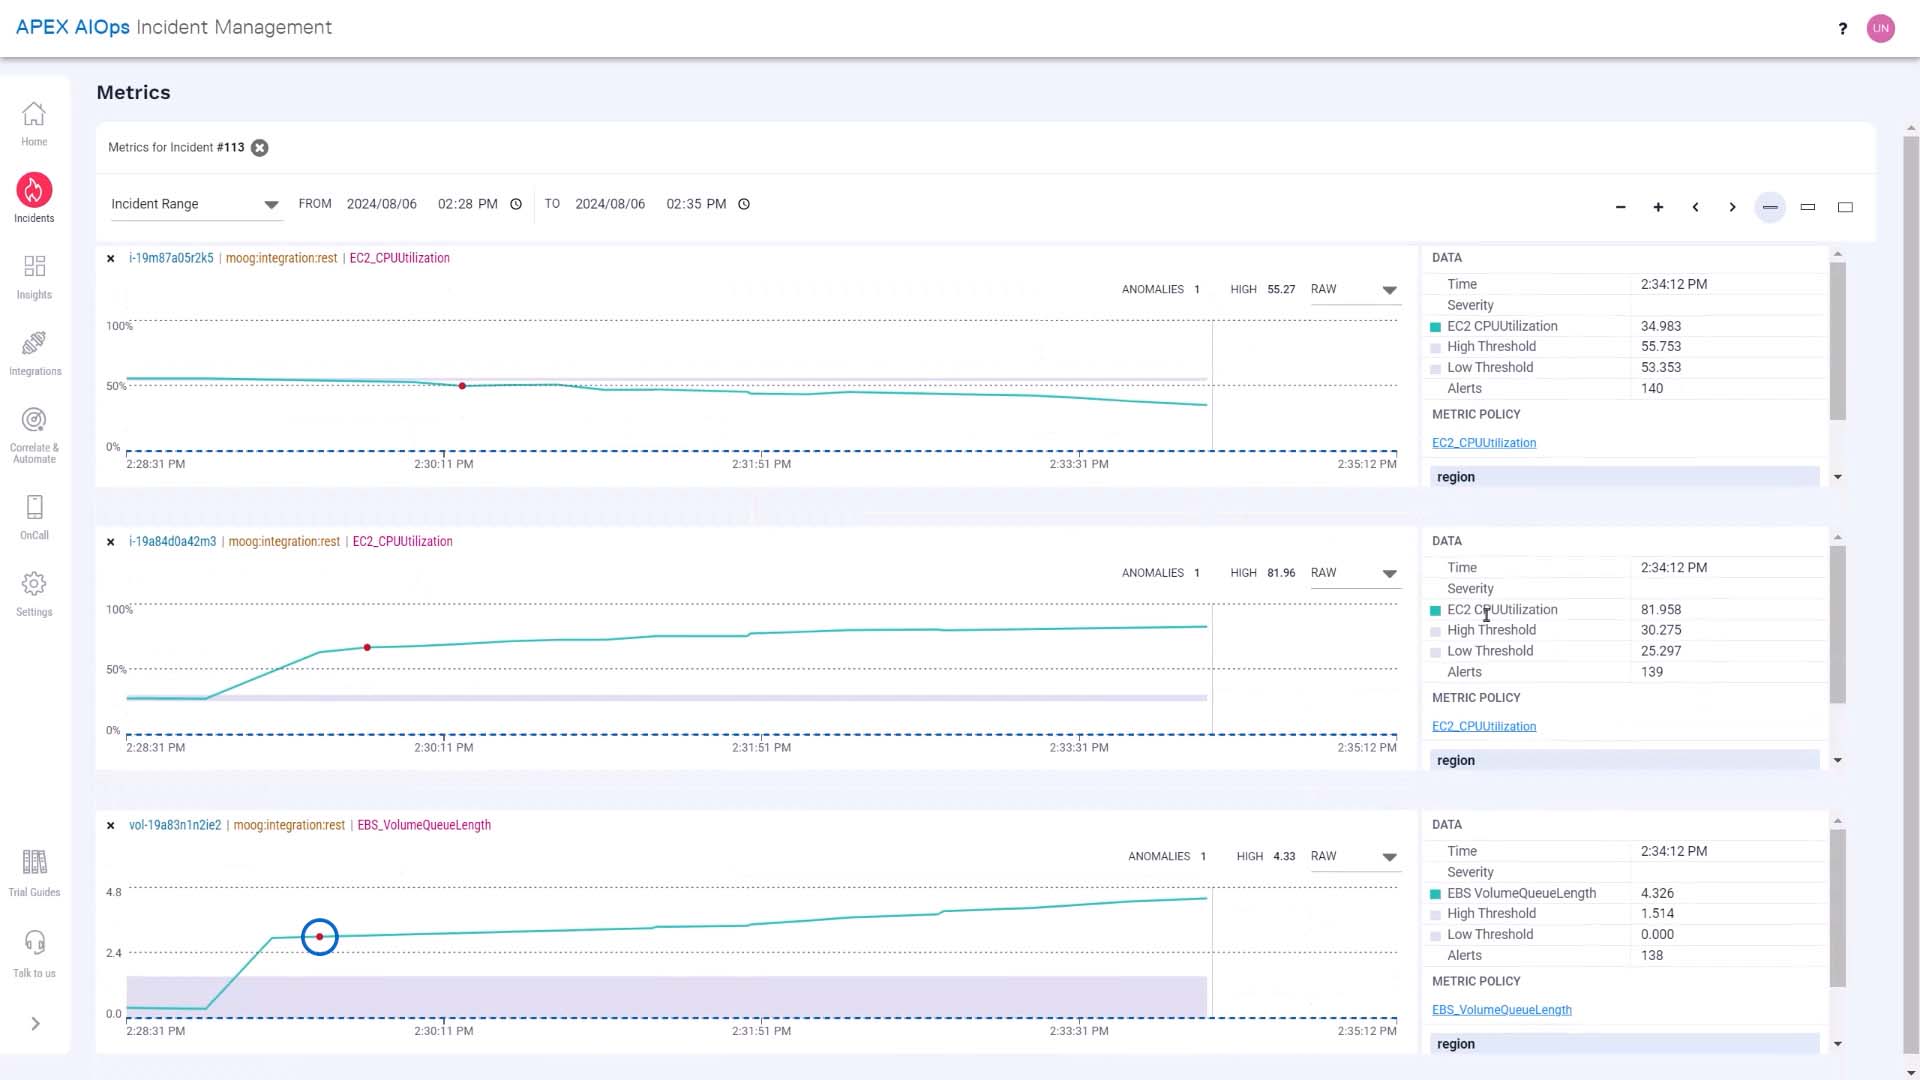Zoom in with the plus icon
This screenshot has width=1920, height=1080.
(1658, 207)
